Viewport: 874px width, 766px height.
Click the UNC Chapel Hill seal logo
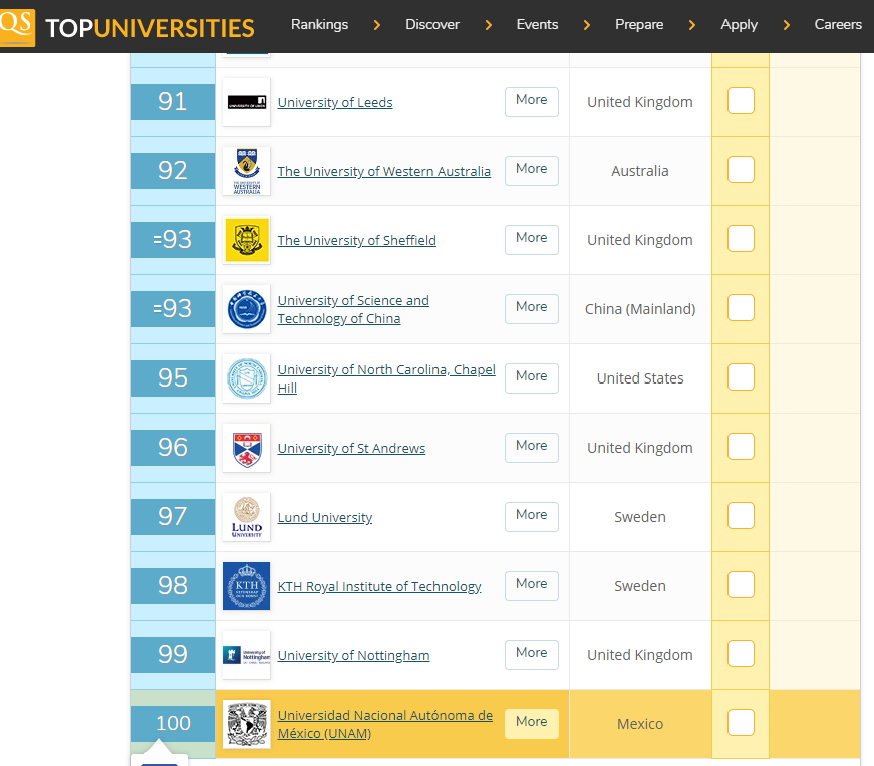click(246, 378)
